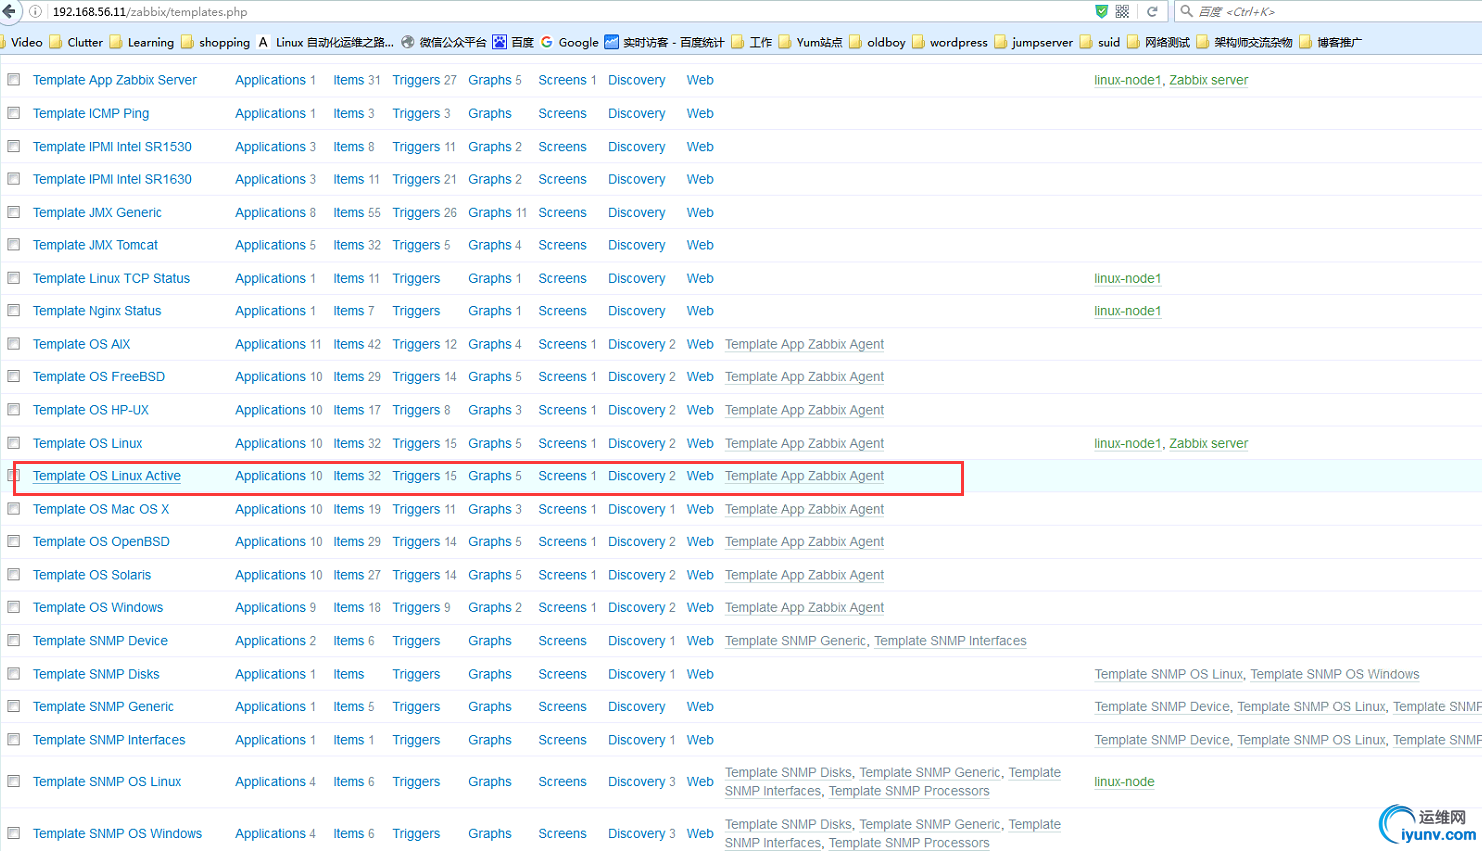Image resolution: width=1482 pixels, height=851 pixels.
Task: Open Graphs 5 for Template OS OpenBSD
Action: click(x=495, y=542)
